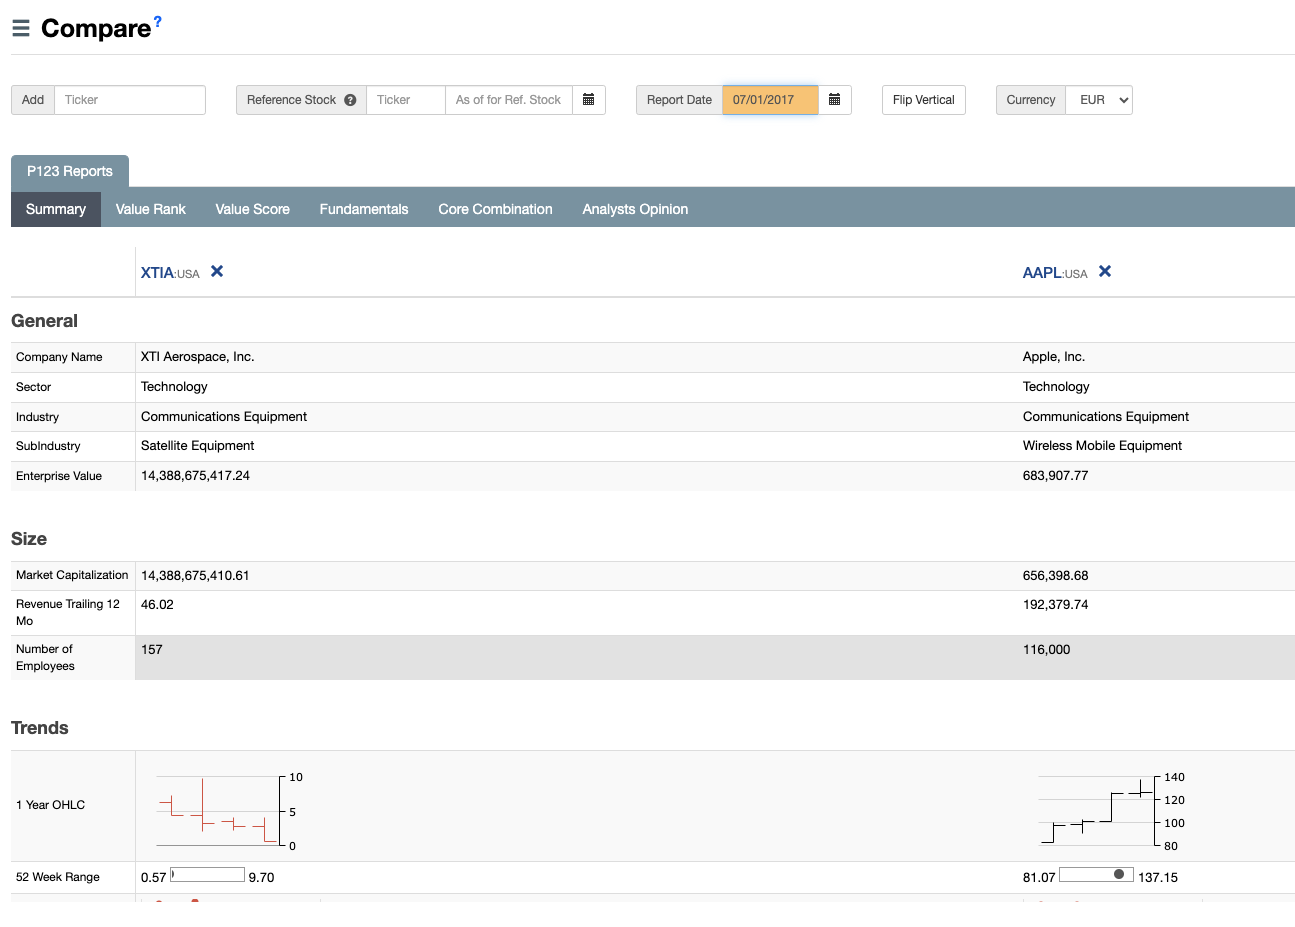The width and height of the screenshot is (1295, 927).
Task: Click AAPL employee count 116,000
Action: tap(1047, 650)
